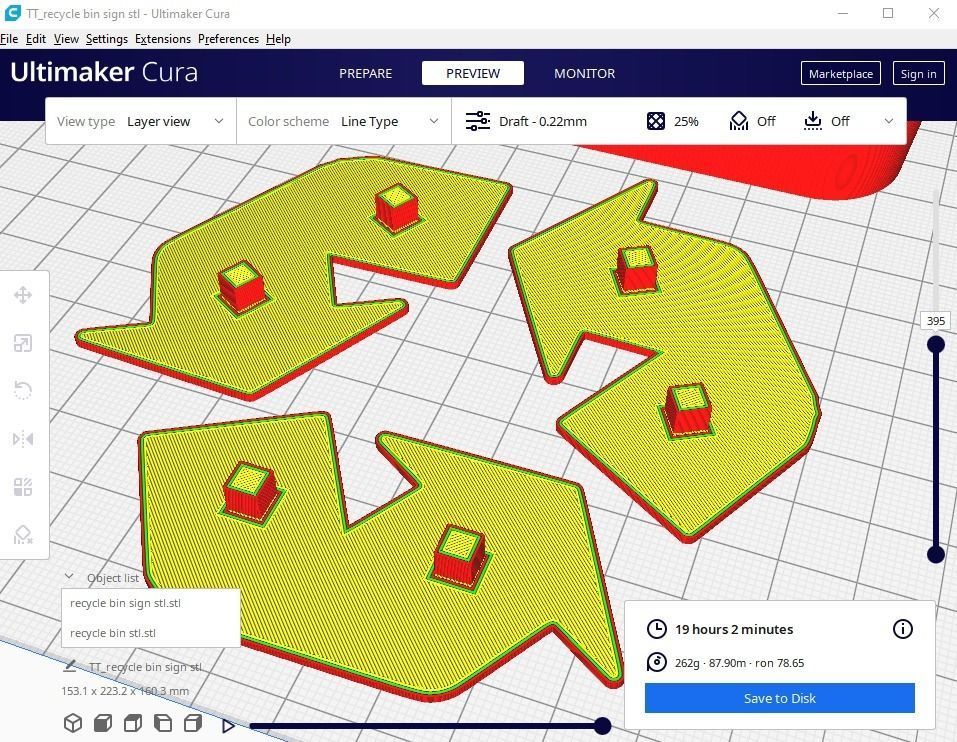Viewport: 957px width, 742px height.
Task: Open the Preferences menu
Action: 228,39
